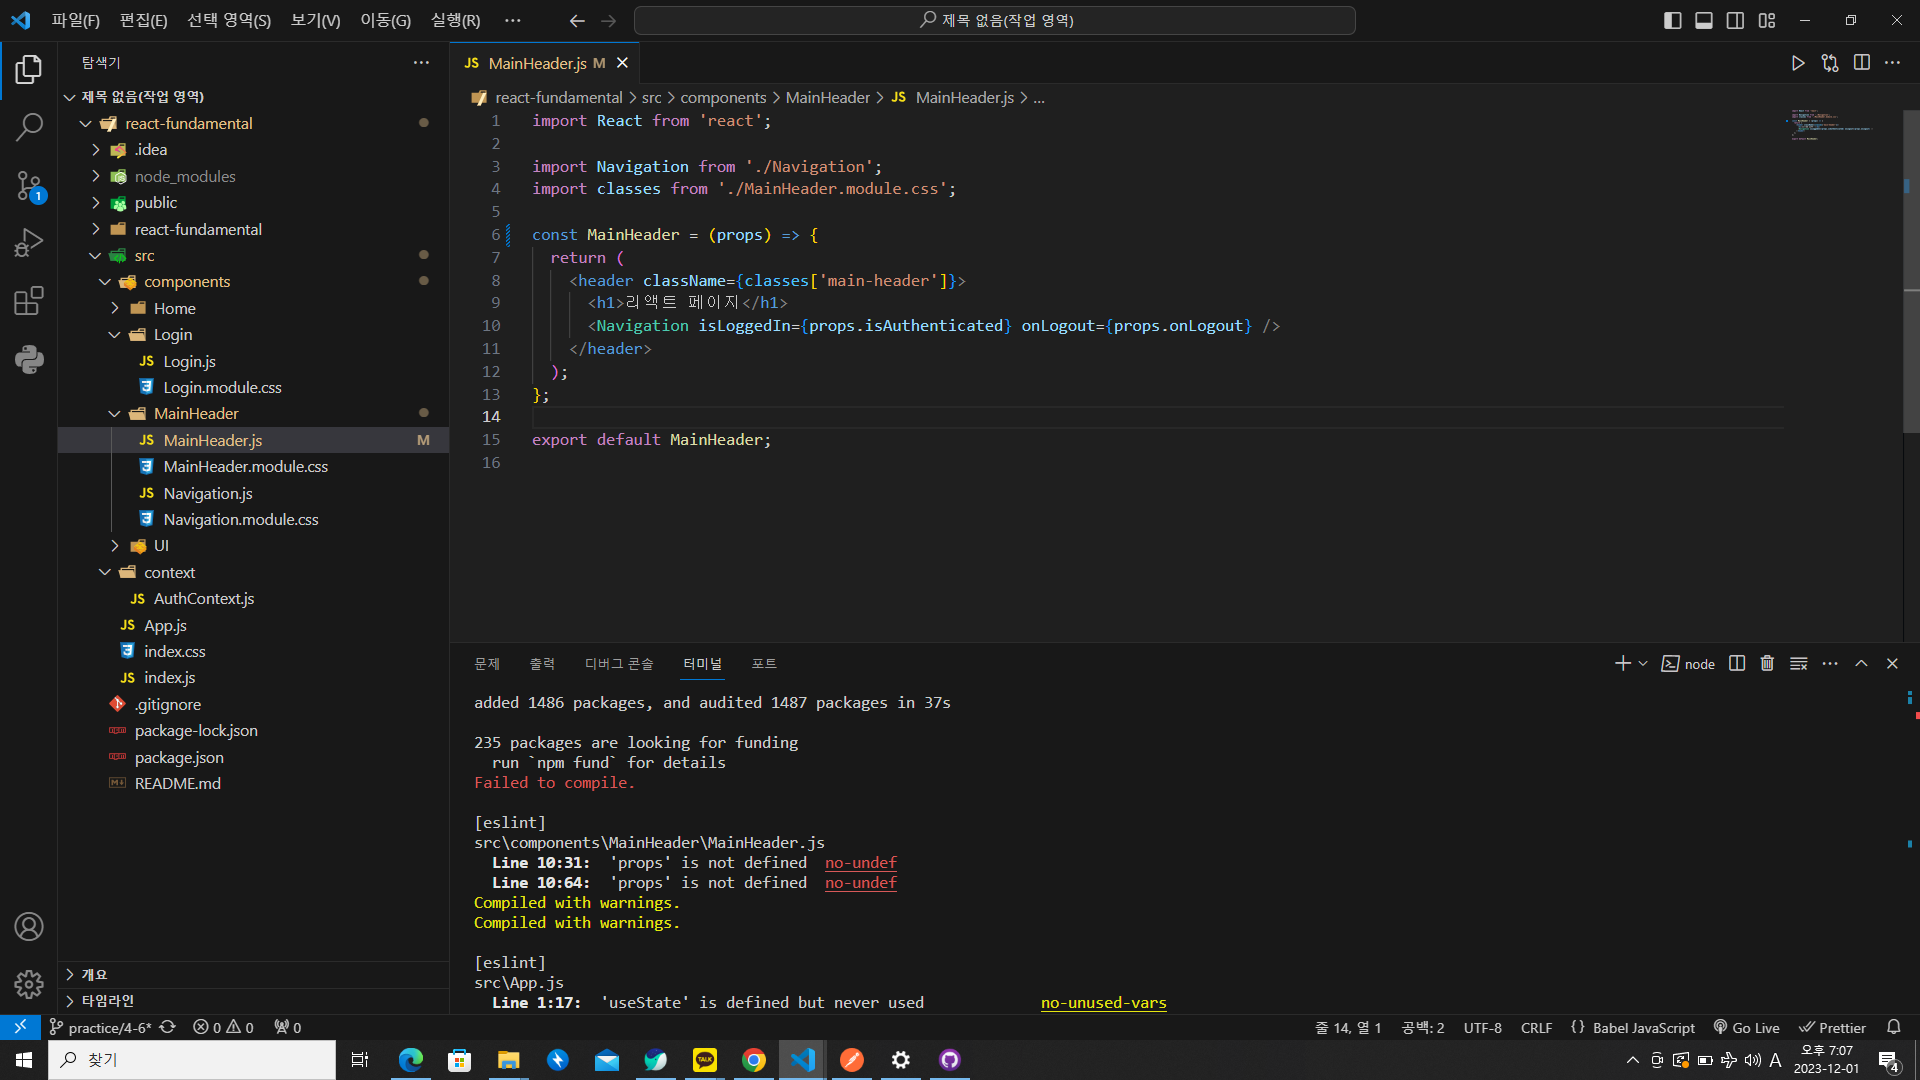This screenshot has width=1920, height=1080.
Task: Open changes for MainHeader.js
Action: pos(1830,63)
